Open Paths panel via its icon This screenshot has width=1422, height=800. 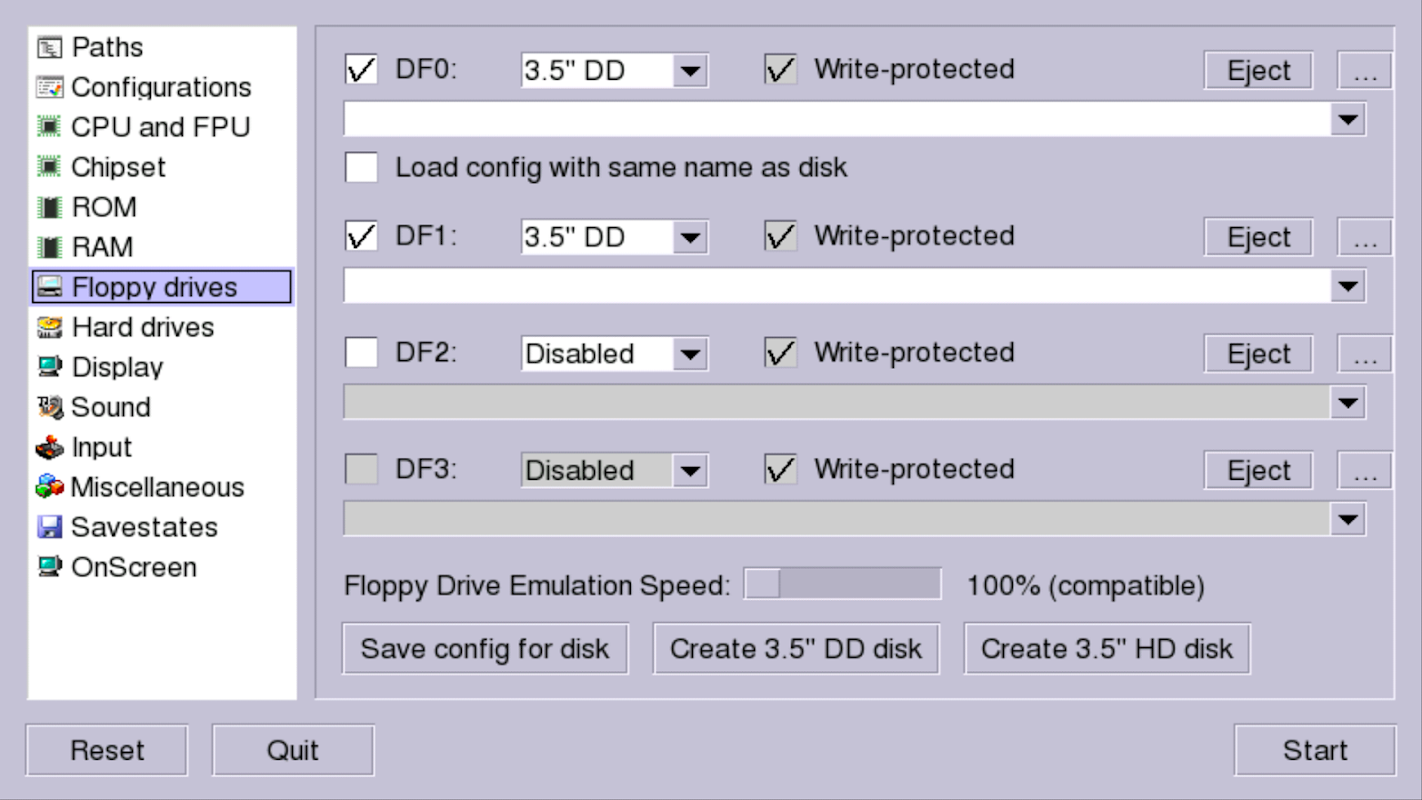tap(49, 47)
